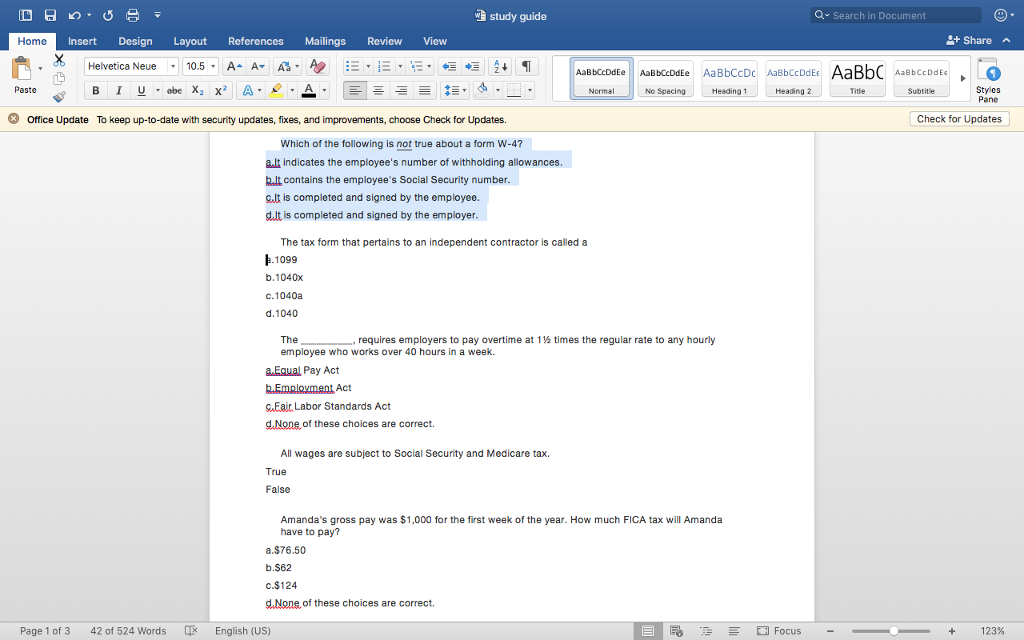The height and width of the screenshot is (640, 1024).
Task: Switch to Draft view icon
Action: [x=734, y=631]
